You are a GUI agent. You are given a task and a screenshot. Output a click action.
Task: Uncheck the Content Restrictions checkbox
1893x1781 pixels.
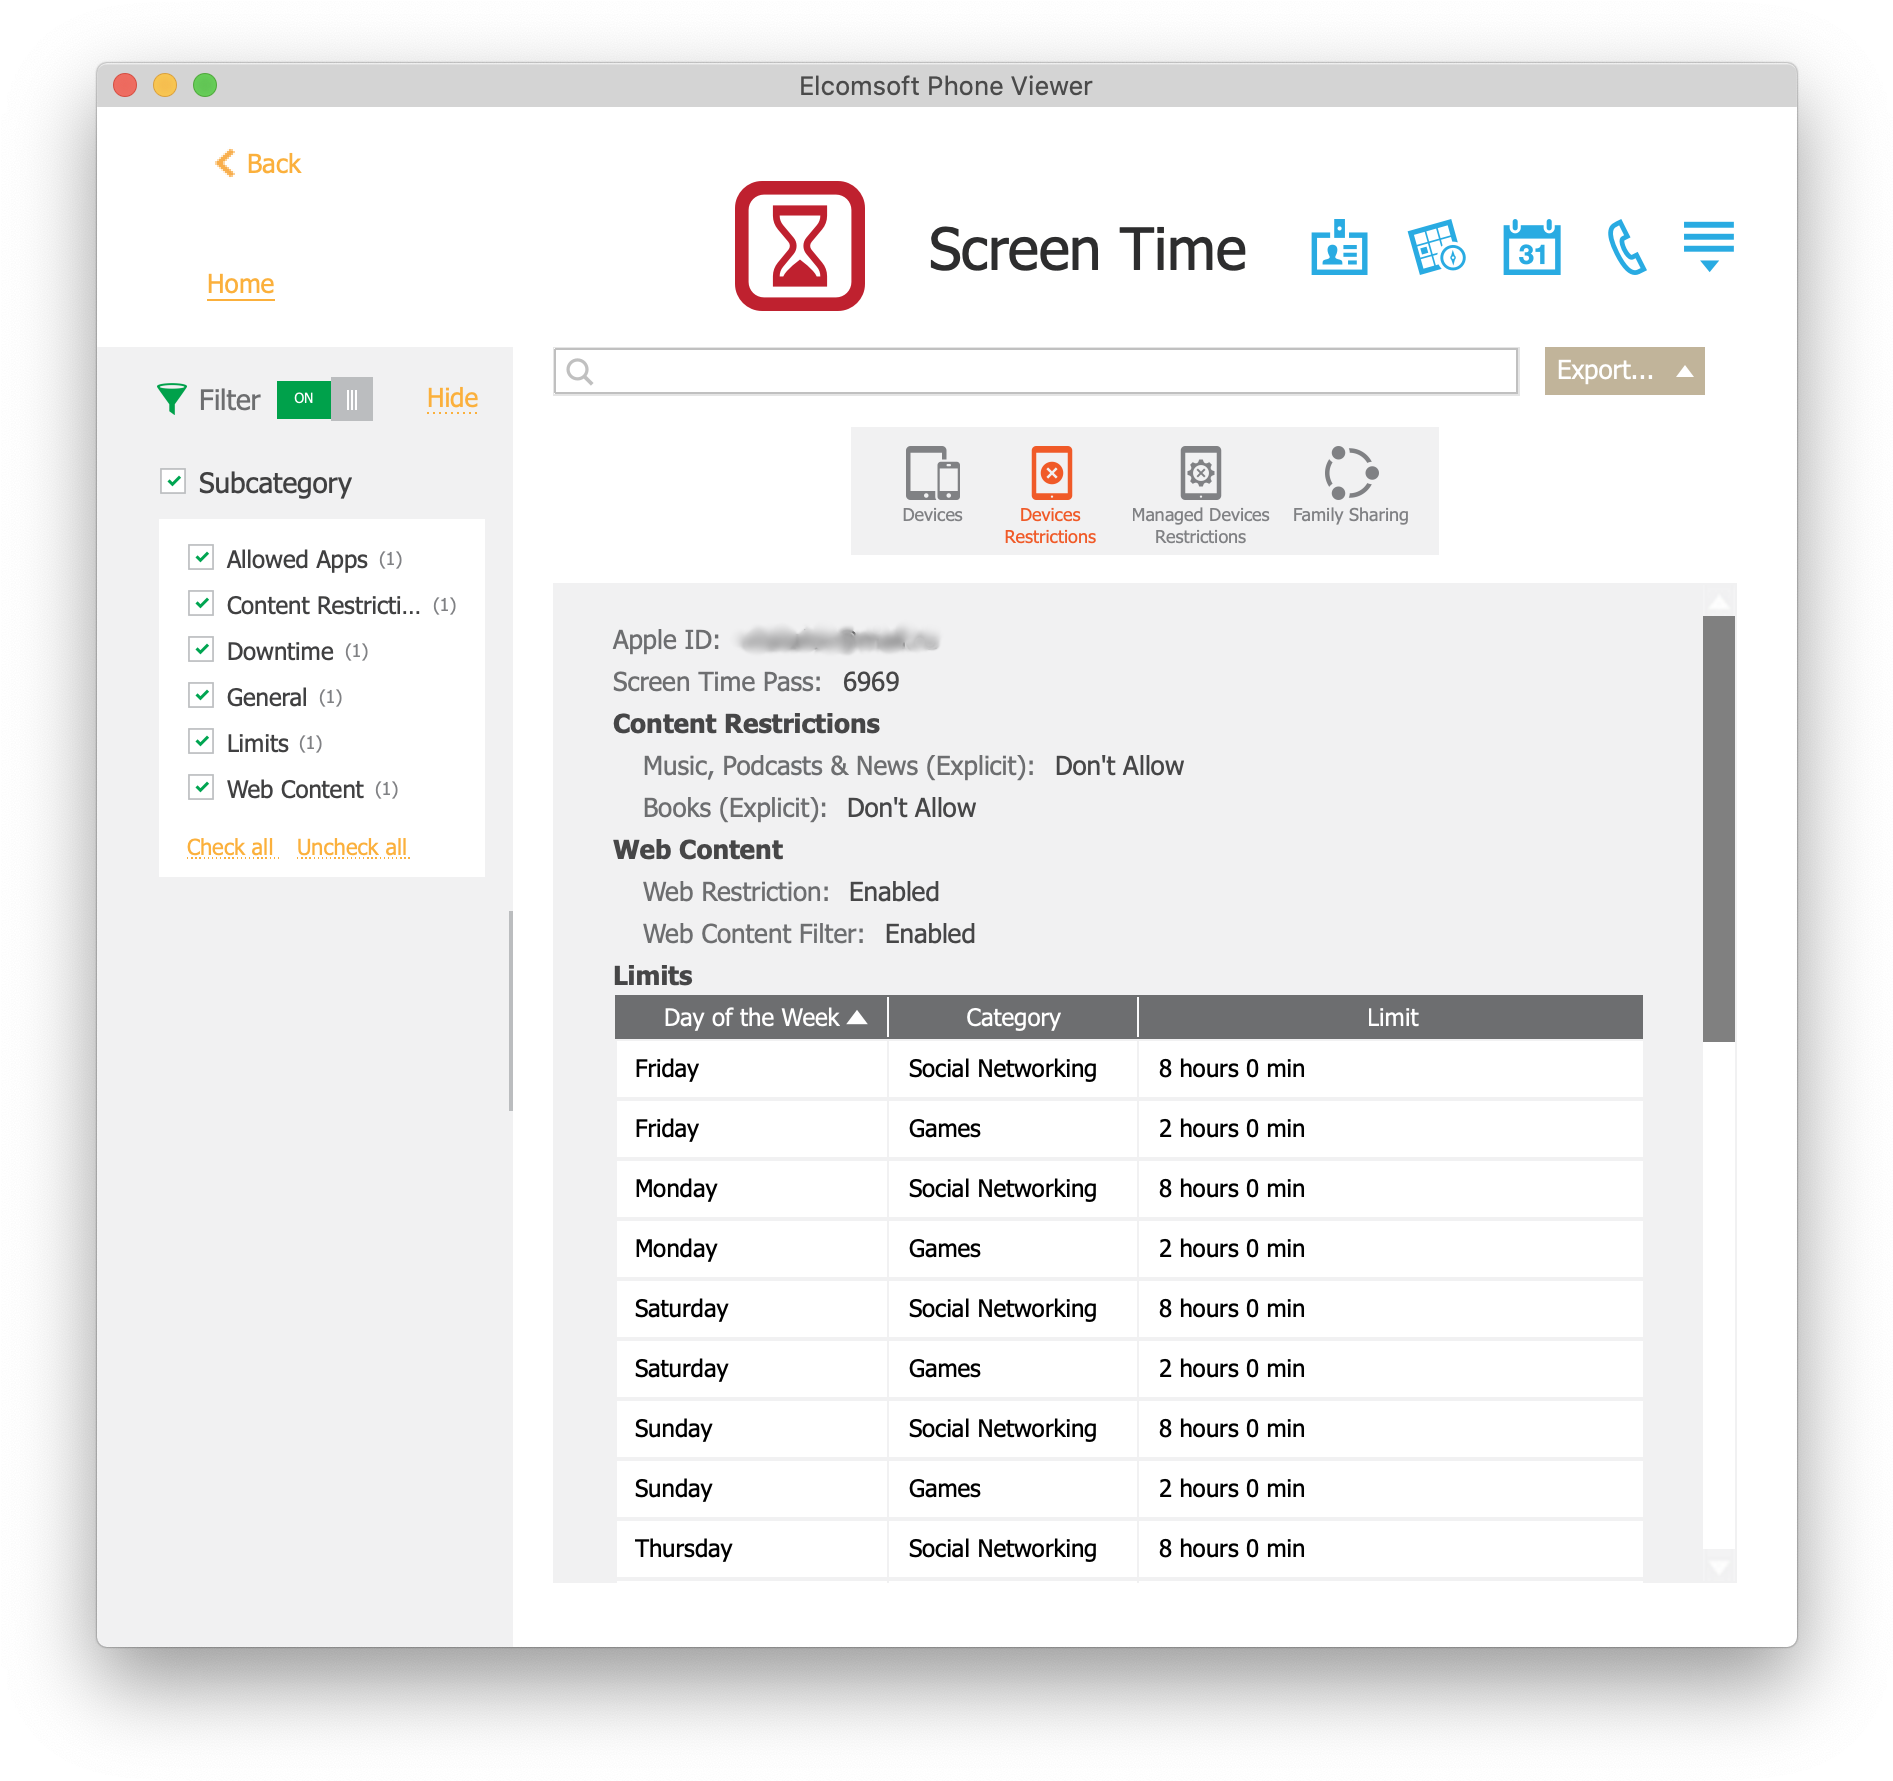click(x=201, y=603)
